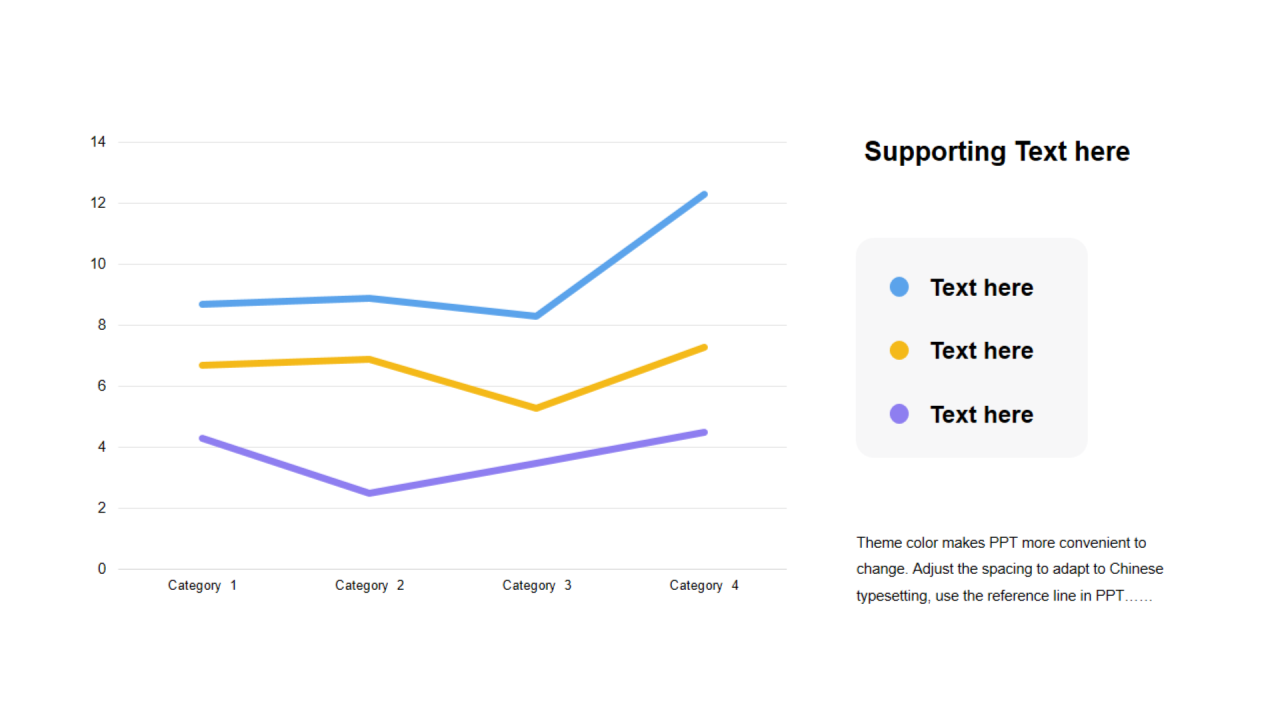This screenshot has height=720, width=1280.
Task: Click the 0 value on vertical axis
Action: pos(102,569)
